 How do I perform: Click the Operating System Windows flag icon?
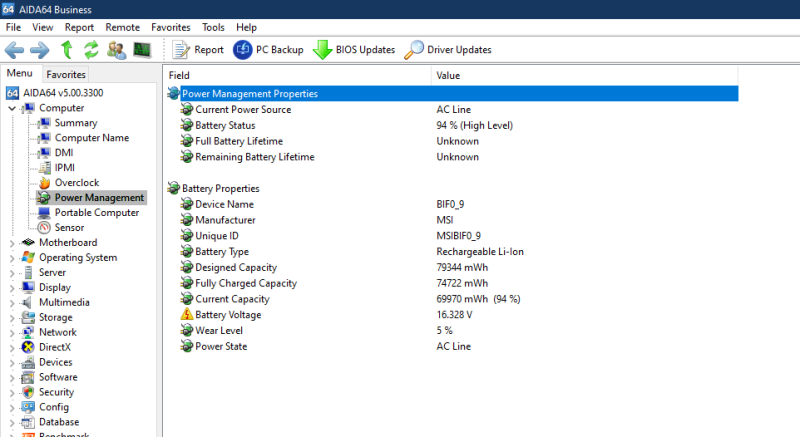coord(28,258)
